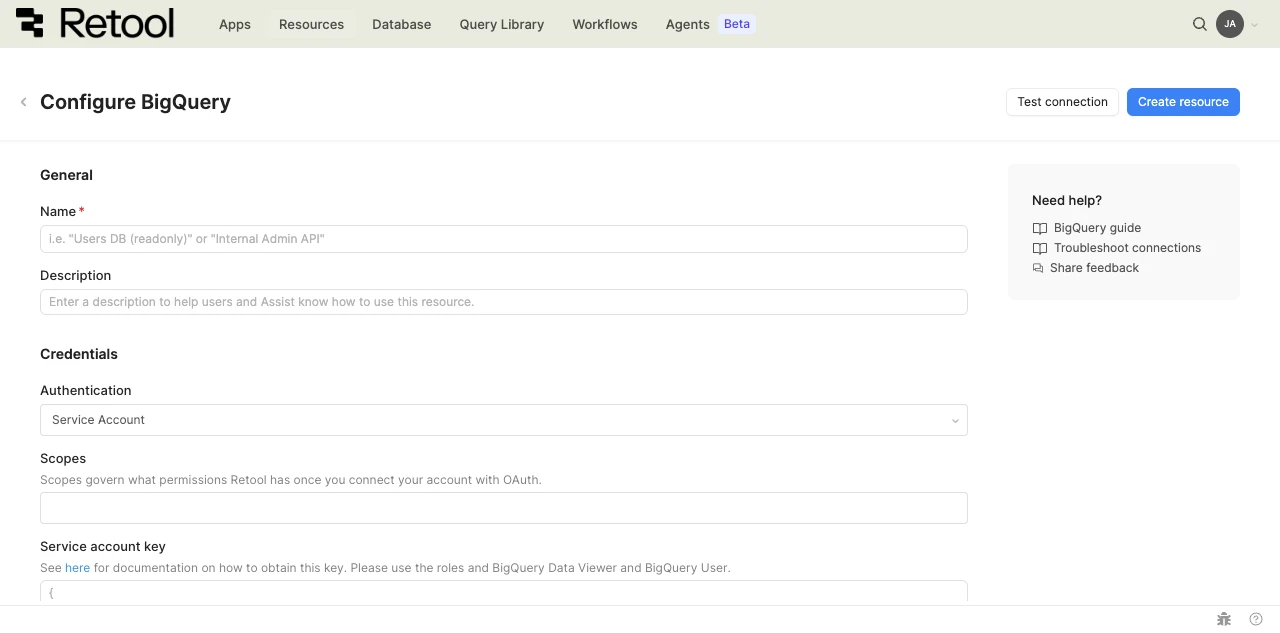Image resolution: width=1280 pixels, height=633 pixels.
Task: Open the Troubleshoot connections link
Action: tap(1127, 248)
